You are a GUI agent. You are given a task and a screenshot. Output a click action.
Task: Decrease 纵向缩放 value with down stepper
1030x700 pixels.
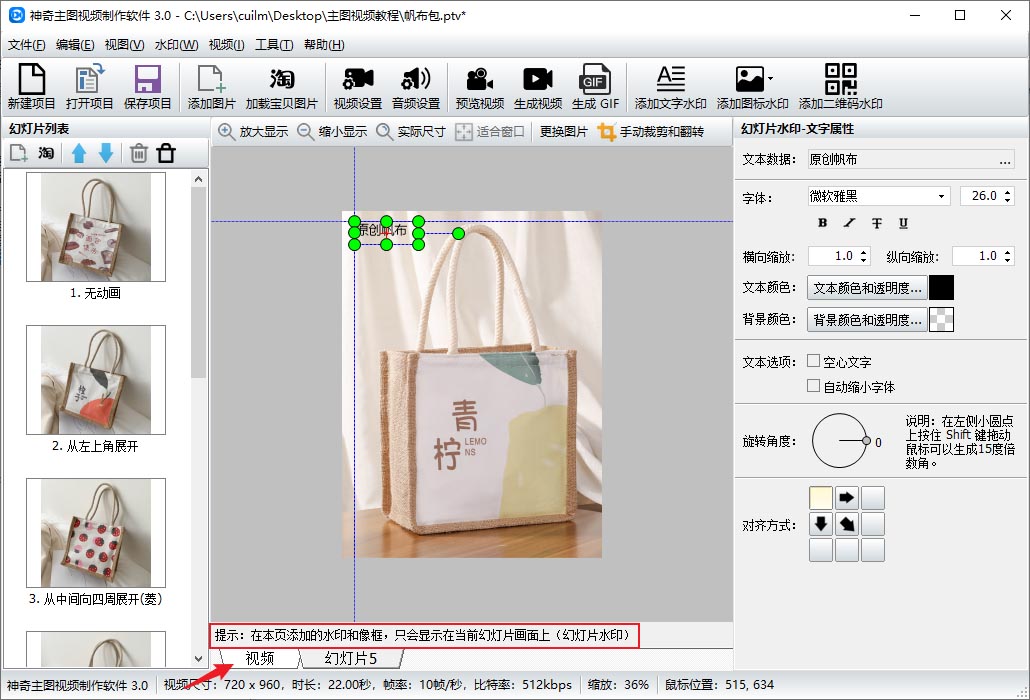[x=1008, y=259]
